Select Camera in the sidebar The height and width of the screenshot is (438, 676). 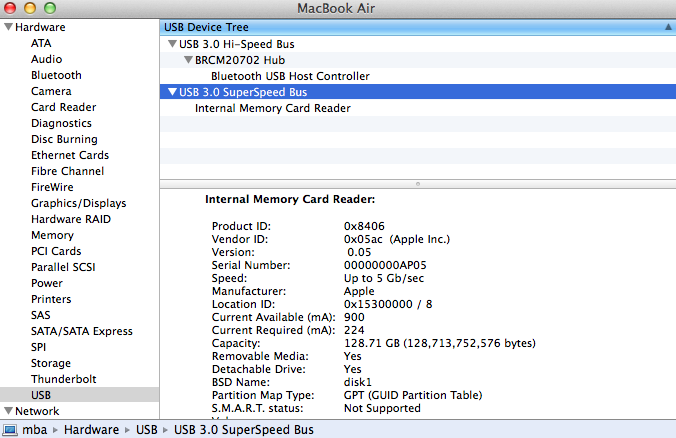pos(51,91)
